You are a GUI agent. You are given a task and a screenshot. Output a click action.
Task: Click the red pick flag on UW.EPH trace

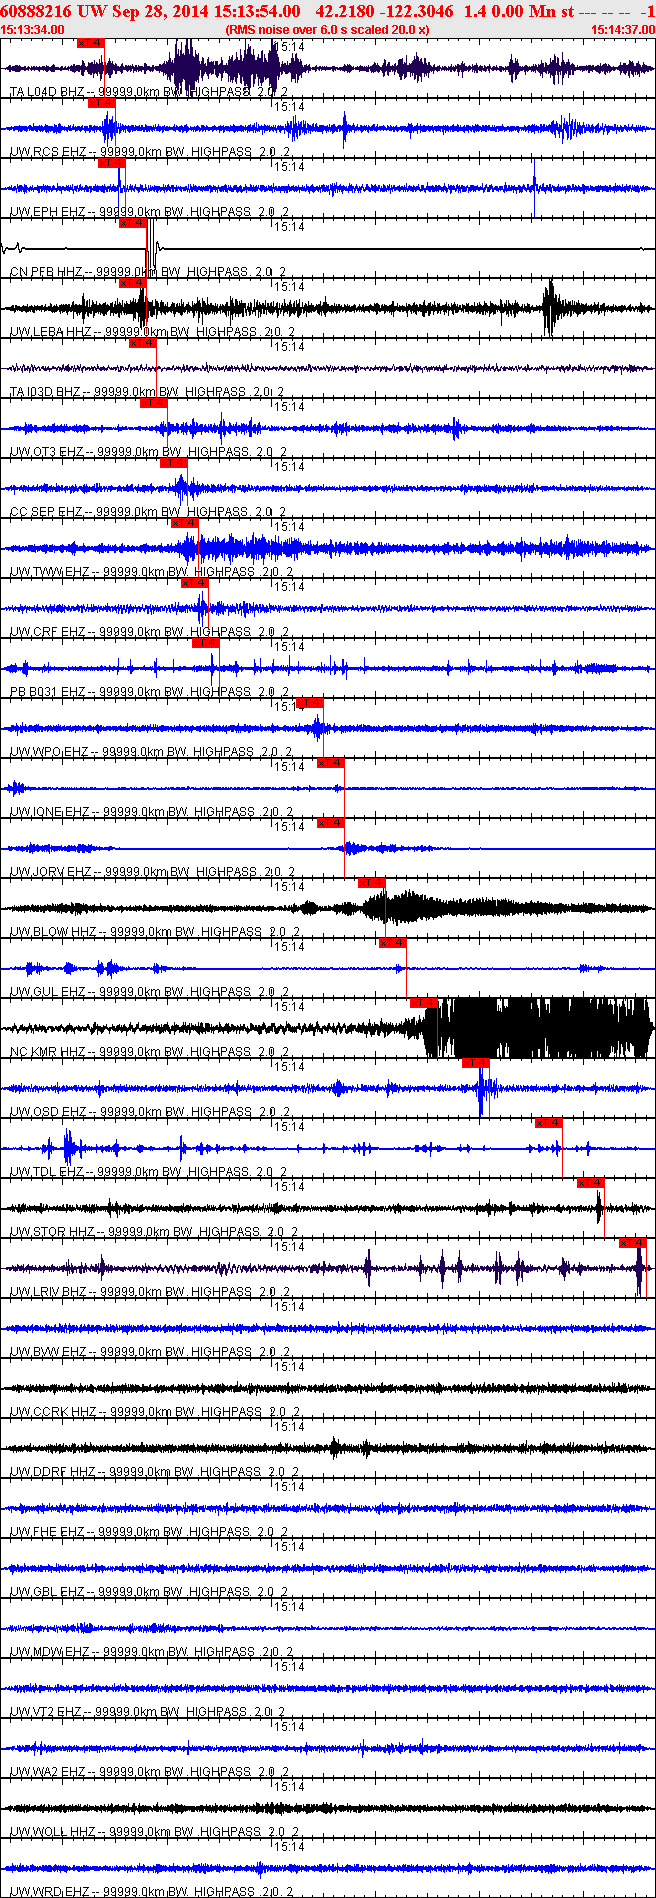tap(111, 163)
